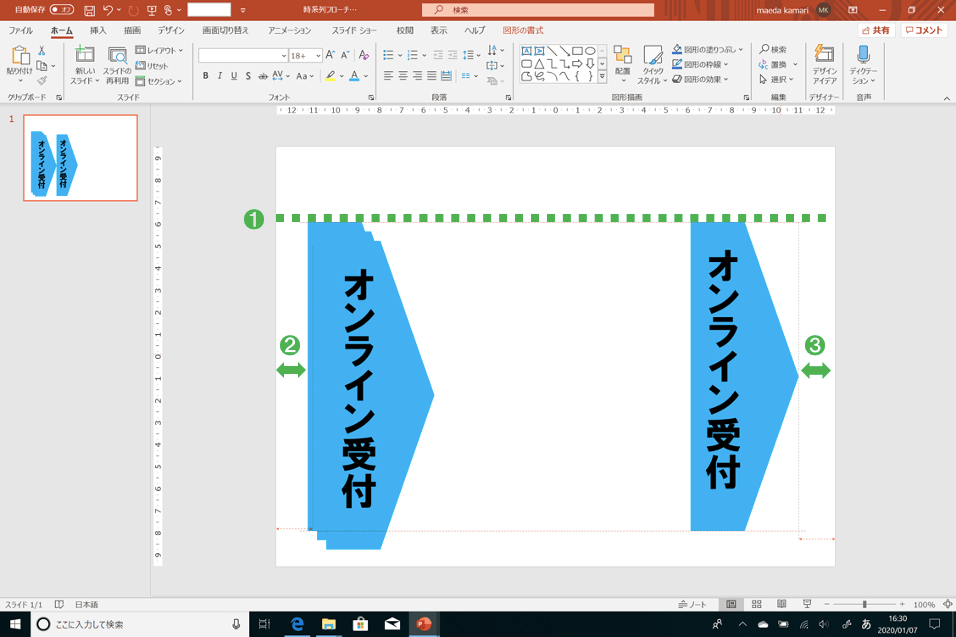
Task: Select the slide 1 thumbnail
Action: point(80,157)
